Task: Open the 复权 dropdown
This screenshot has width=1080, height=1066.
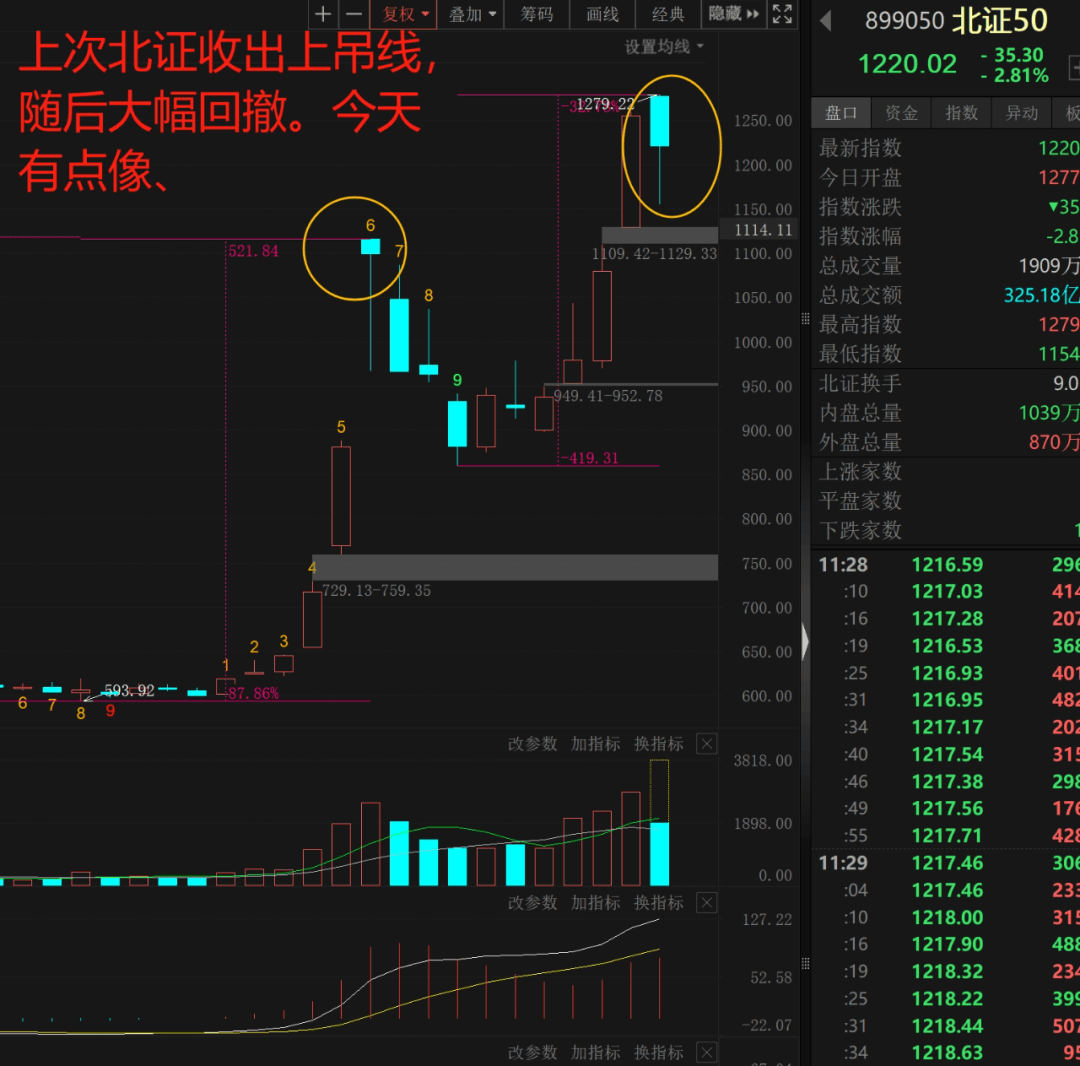Action: click(x=404, y=14)
